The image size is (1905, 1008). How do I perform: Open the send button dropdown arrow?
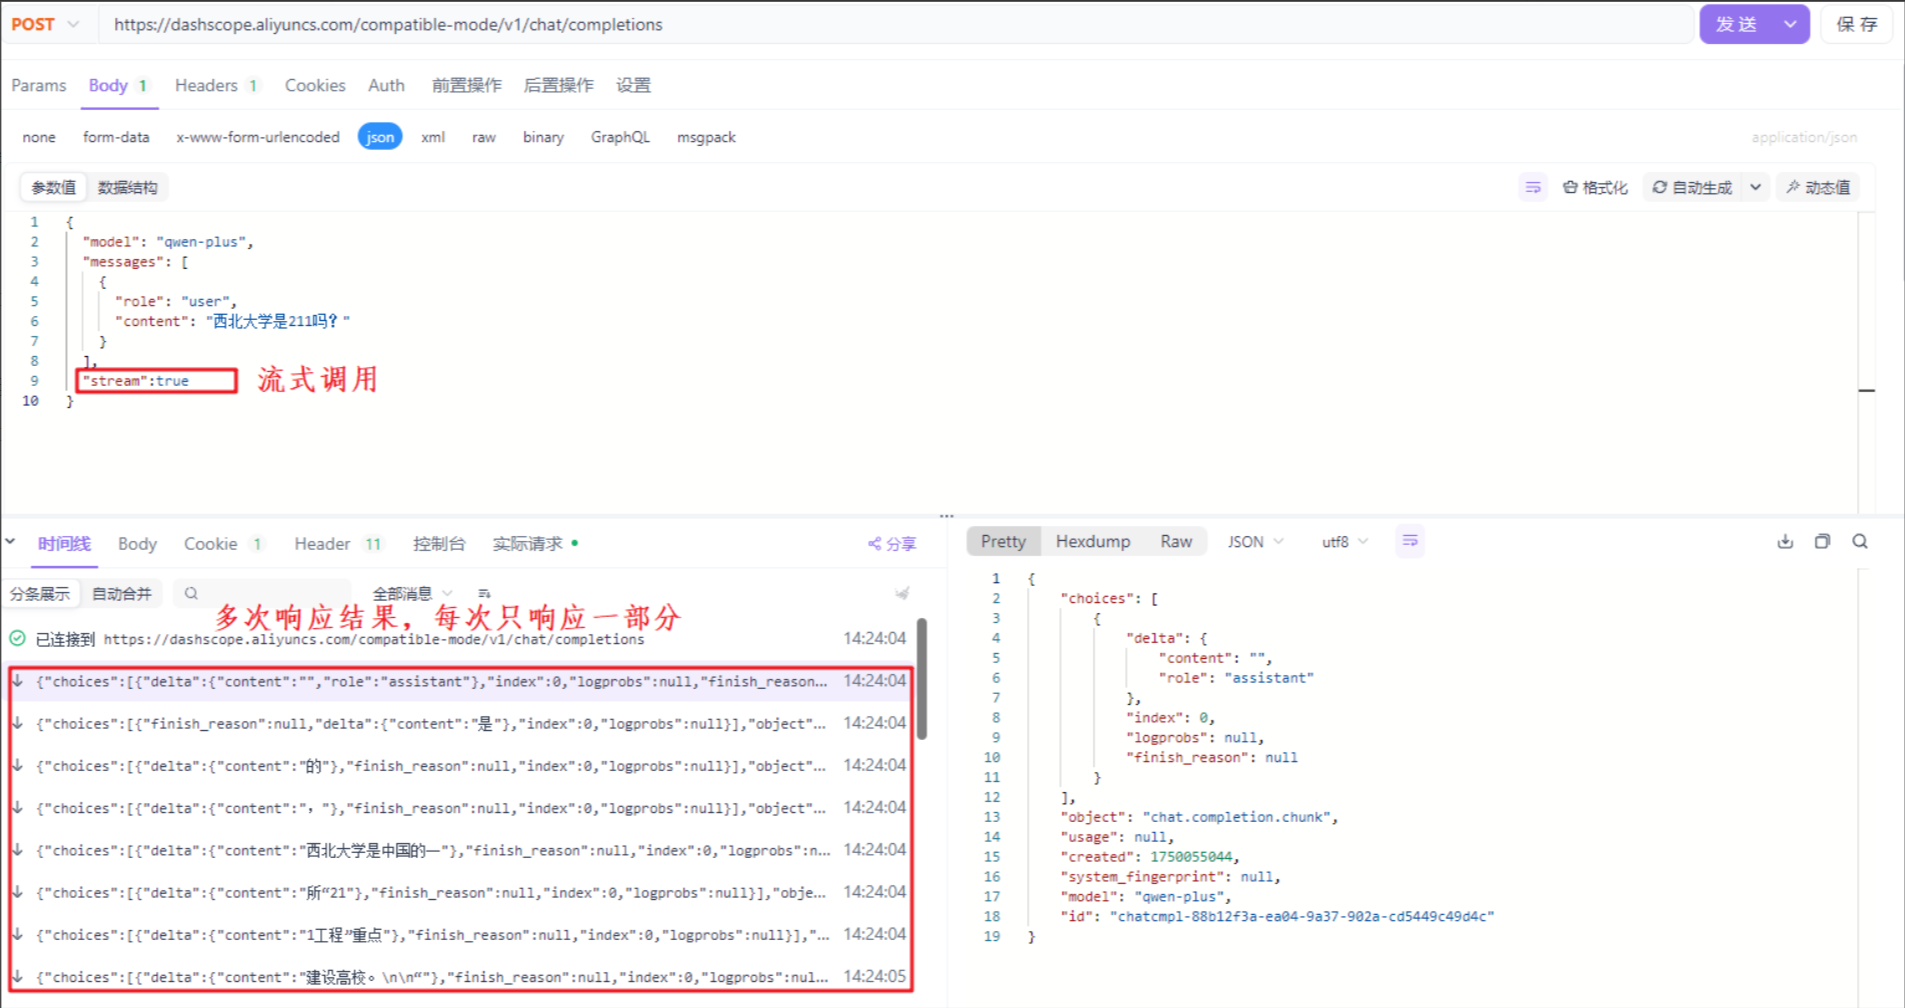pos(1790,24)
